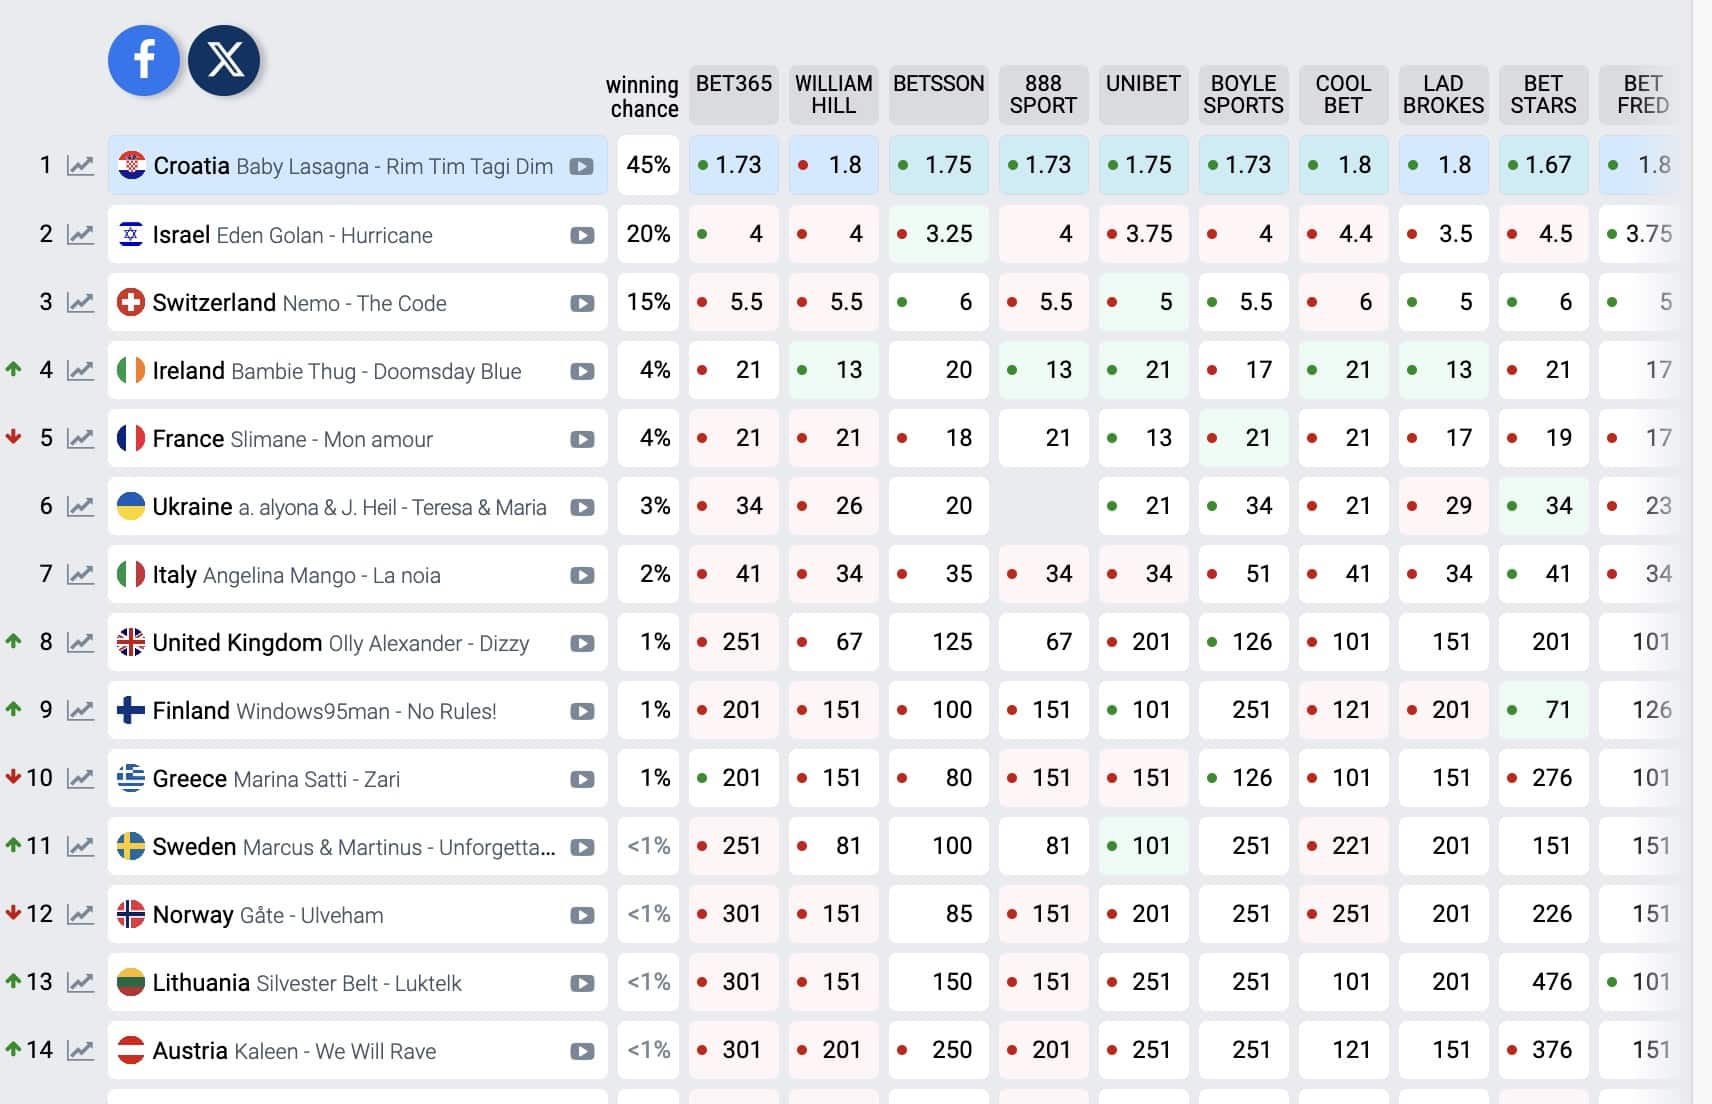Open trend graph icon for Switzerland
The width and height of the screenshot is (1712, 1104).
click(x=80, y=302)
